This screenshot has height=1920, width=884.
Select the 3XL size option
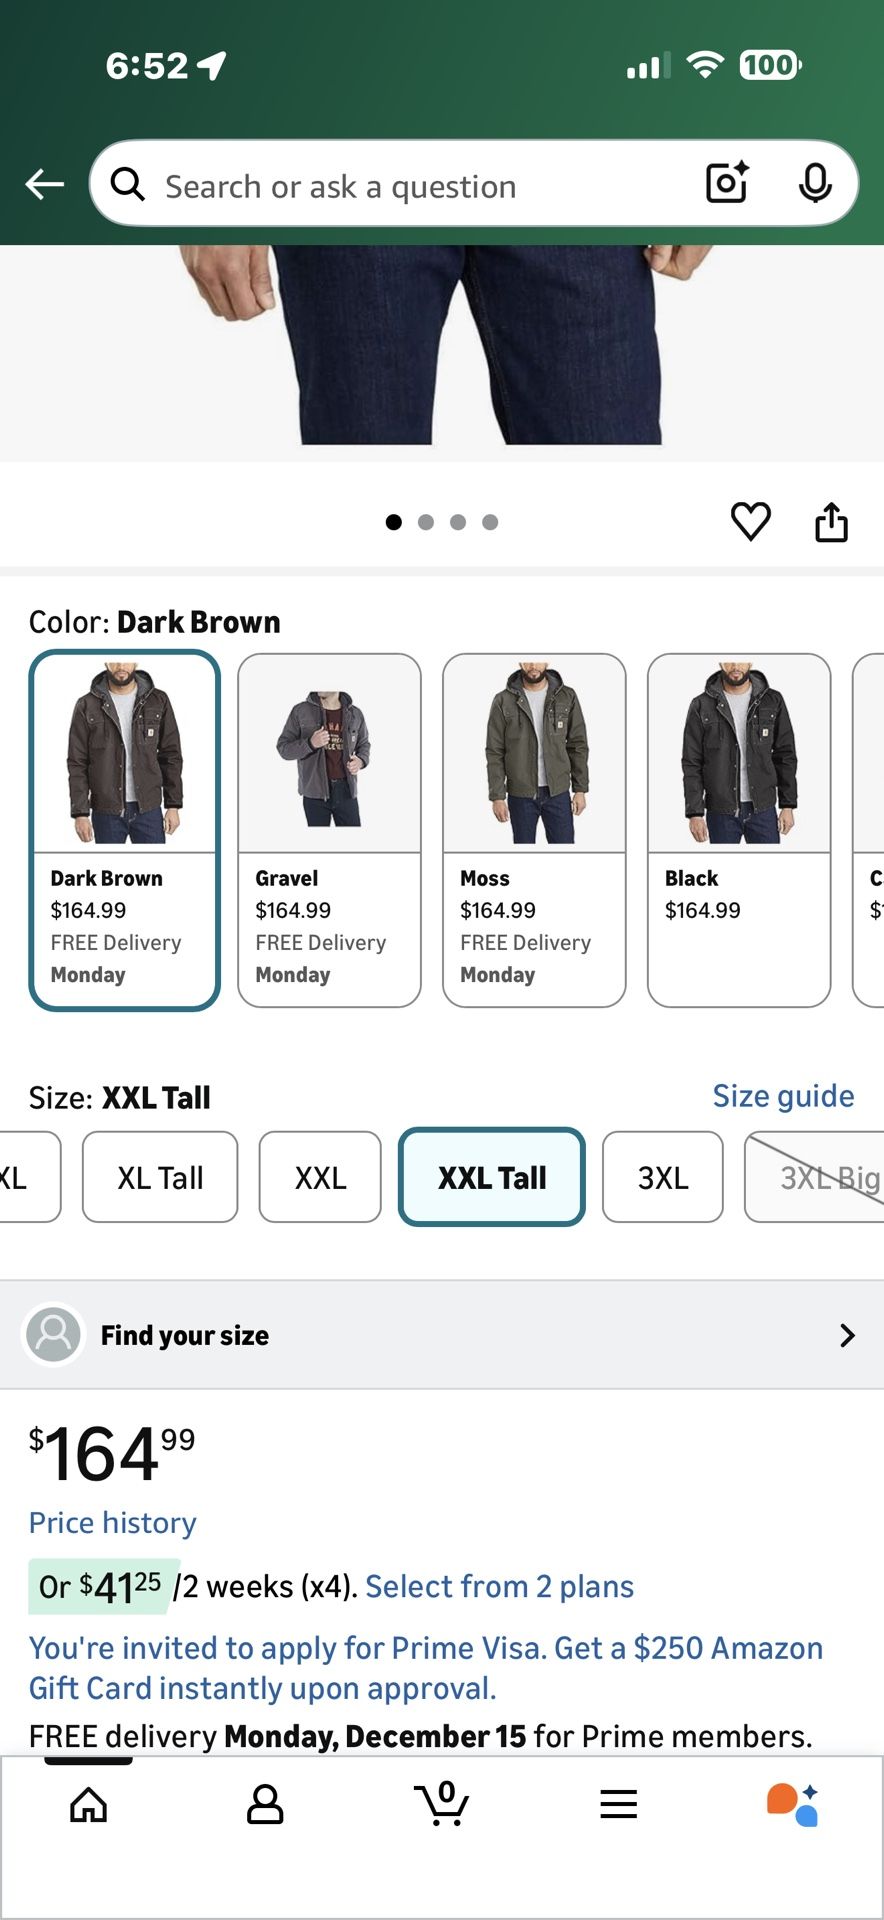click(663, 1177)
